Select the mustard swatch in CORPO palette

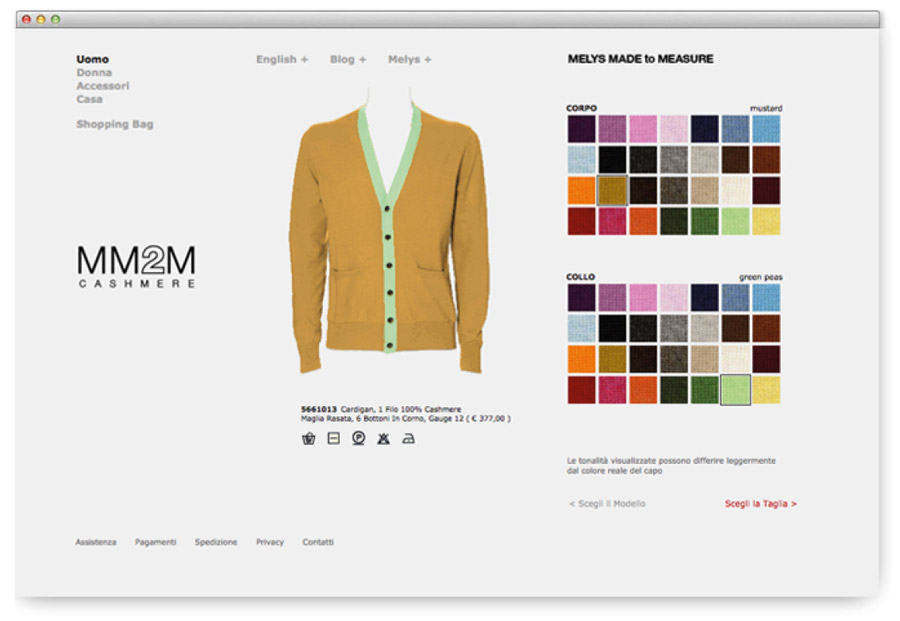pyautogui.click(x=612, y=191)
